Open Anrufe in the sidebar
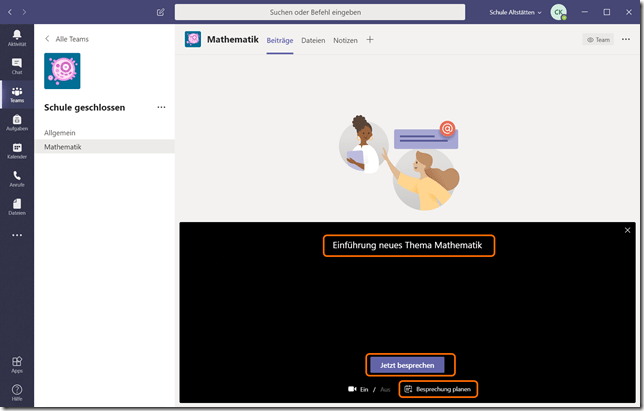644x411 pixels. coord(17,178)
